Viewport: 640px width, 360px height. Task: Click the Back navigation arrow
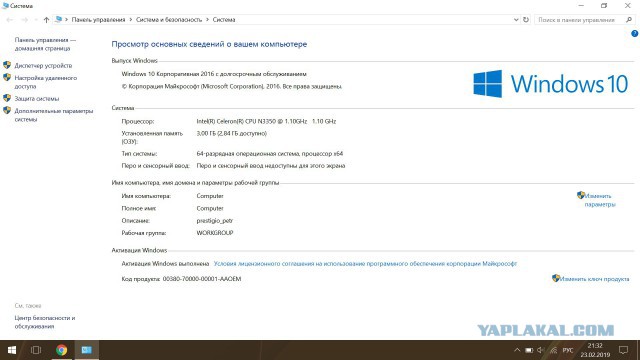tap(9, 20)
